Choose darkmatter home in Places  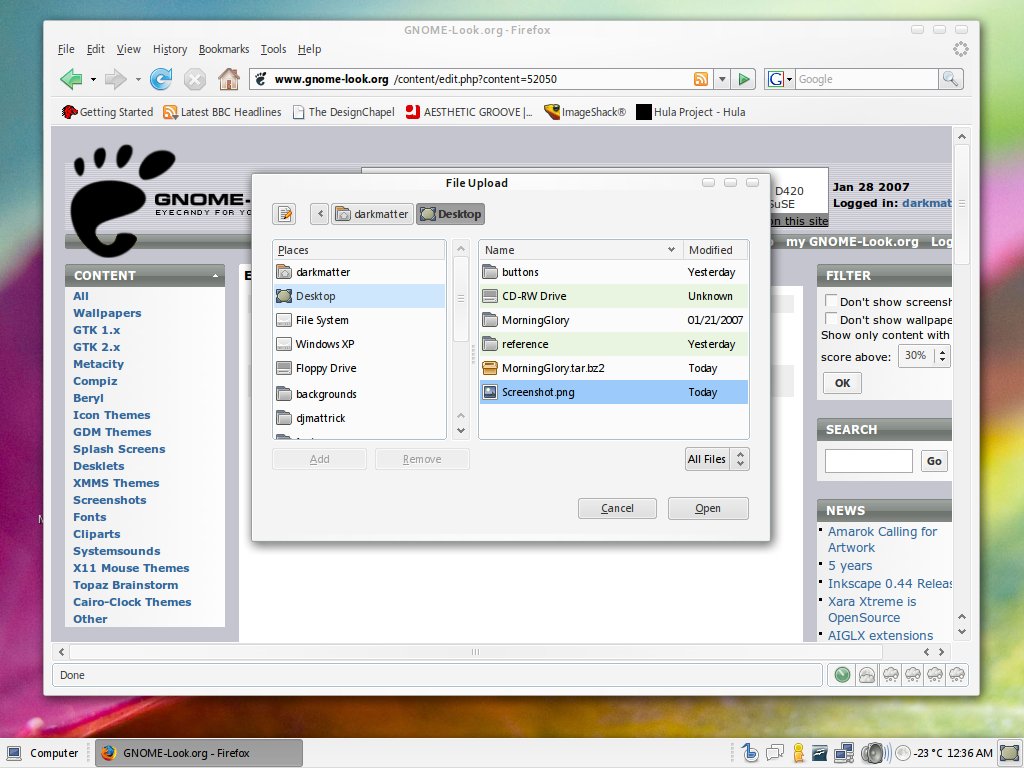[x=359, y=272]
